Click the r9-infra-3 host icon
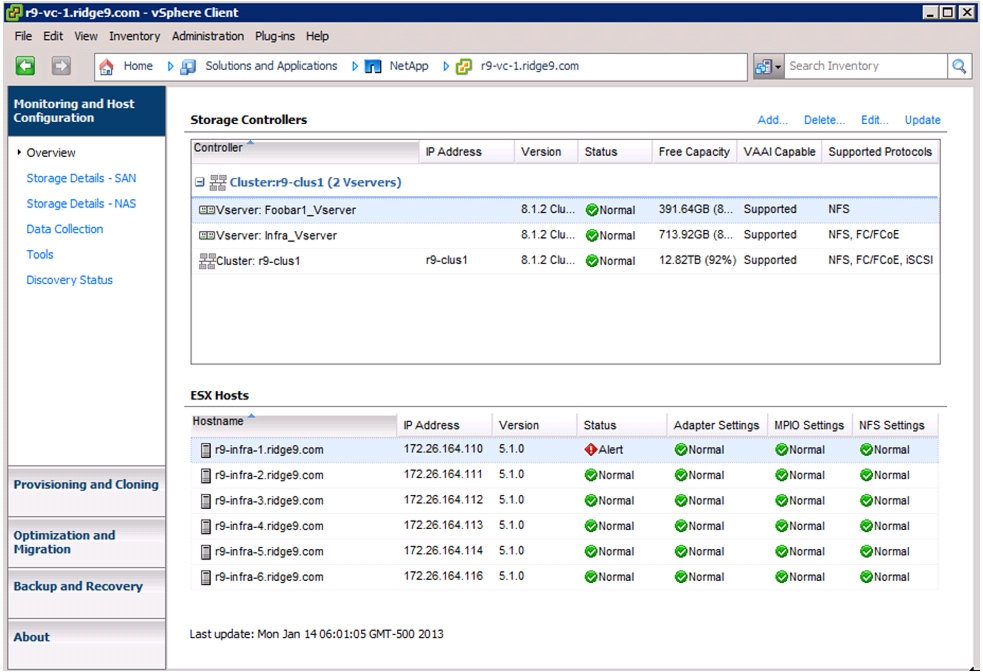The width and height of the screenshot is (983, 672). click(x=206, y=501)
